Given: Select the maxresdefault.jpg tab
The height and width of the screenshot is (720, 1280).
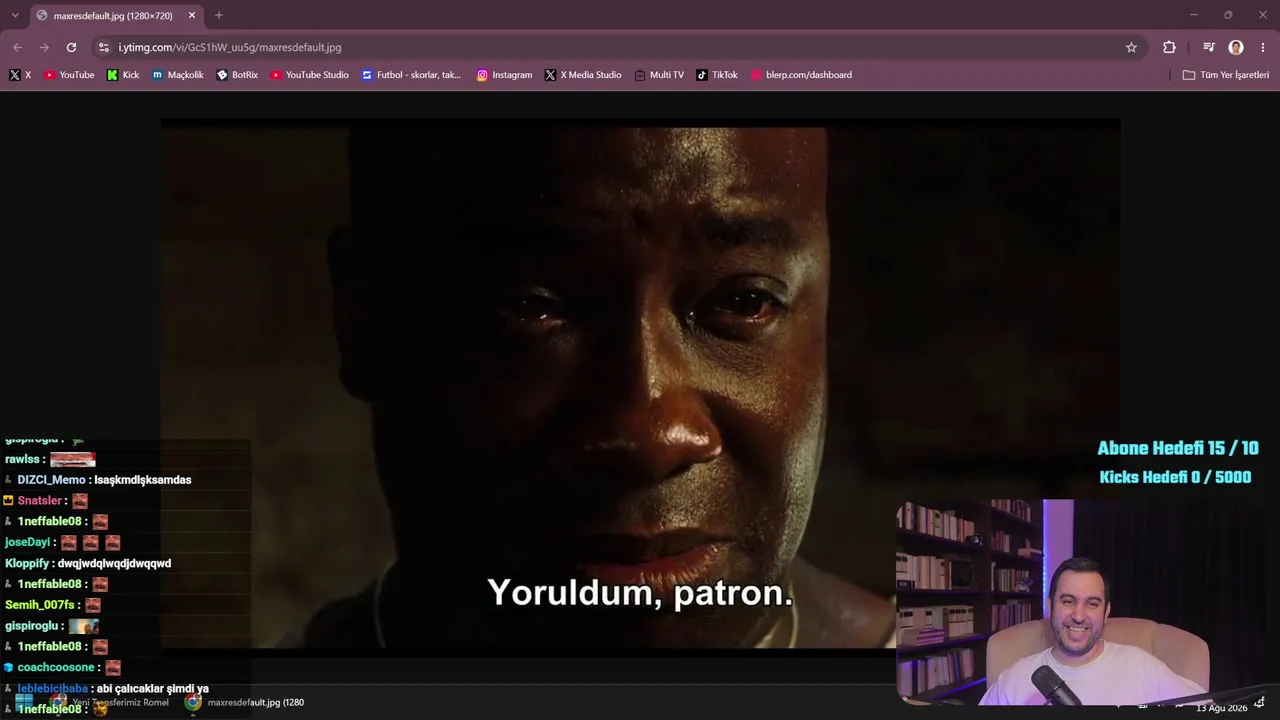Looking at the screenshot, I should point(113,16).
